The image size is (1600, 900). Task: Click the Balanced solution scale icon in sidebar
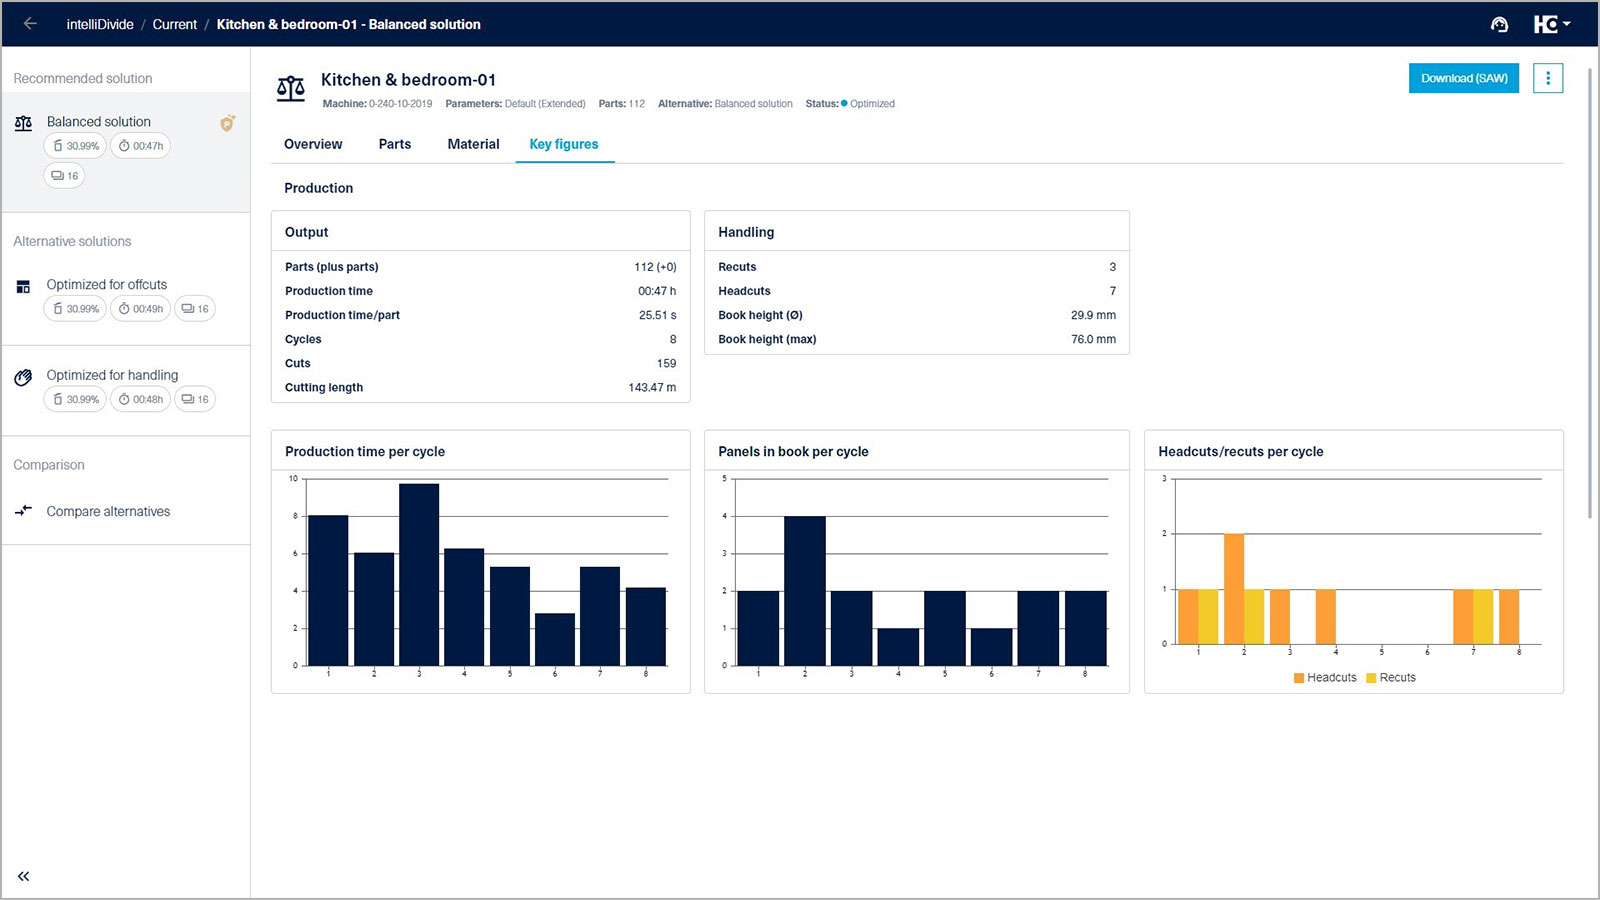(x=24, y=123)
